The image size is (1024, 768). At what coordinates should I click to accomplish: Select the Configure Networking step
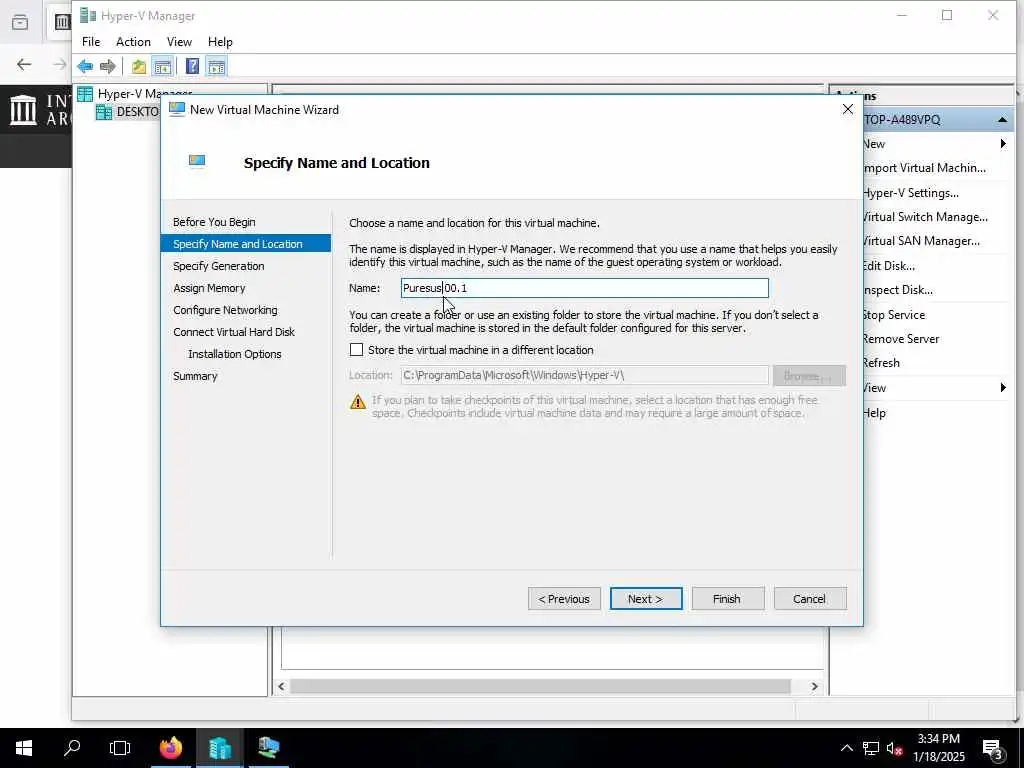(x=225, y=310)
